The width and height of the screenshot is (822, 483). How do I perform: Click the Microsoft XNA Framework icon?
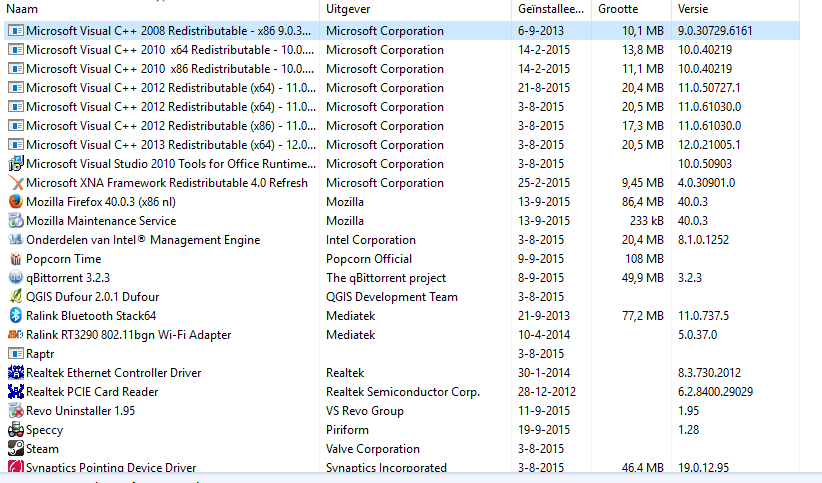(16, 183)
